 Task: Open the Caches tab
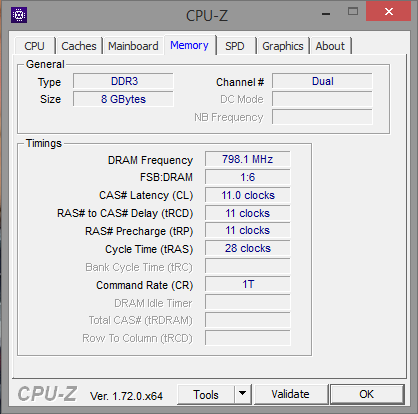[x=79, y=46]
